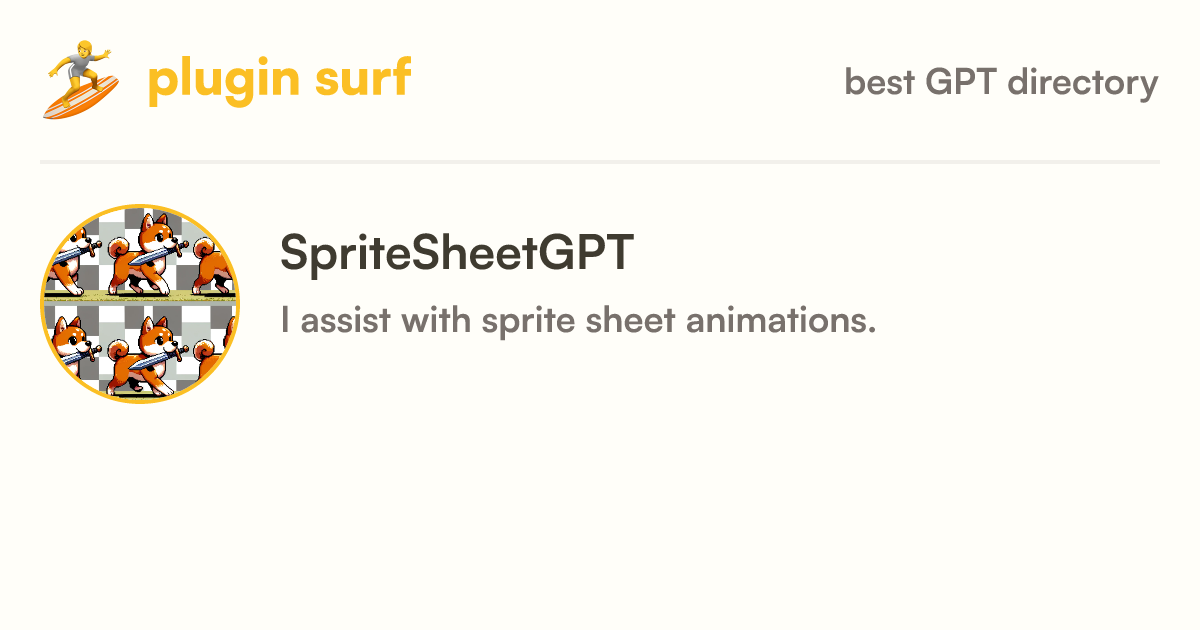Click the horizontal divider line below header
The width and height of the screenshot is (1200, 630).
600,161
